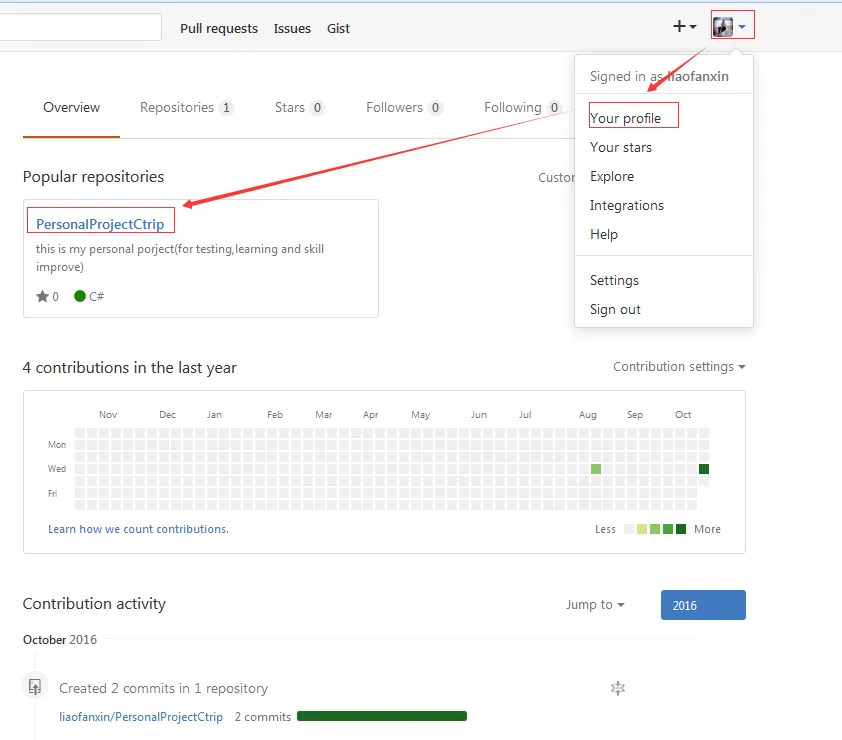Focus the GitHub search box

79,27
